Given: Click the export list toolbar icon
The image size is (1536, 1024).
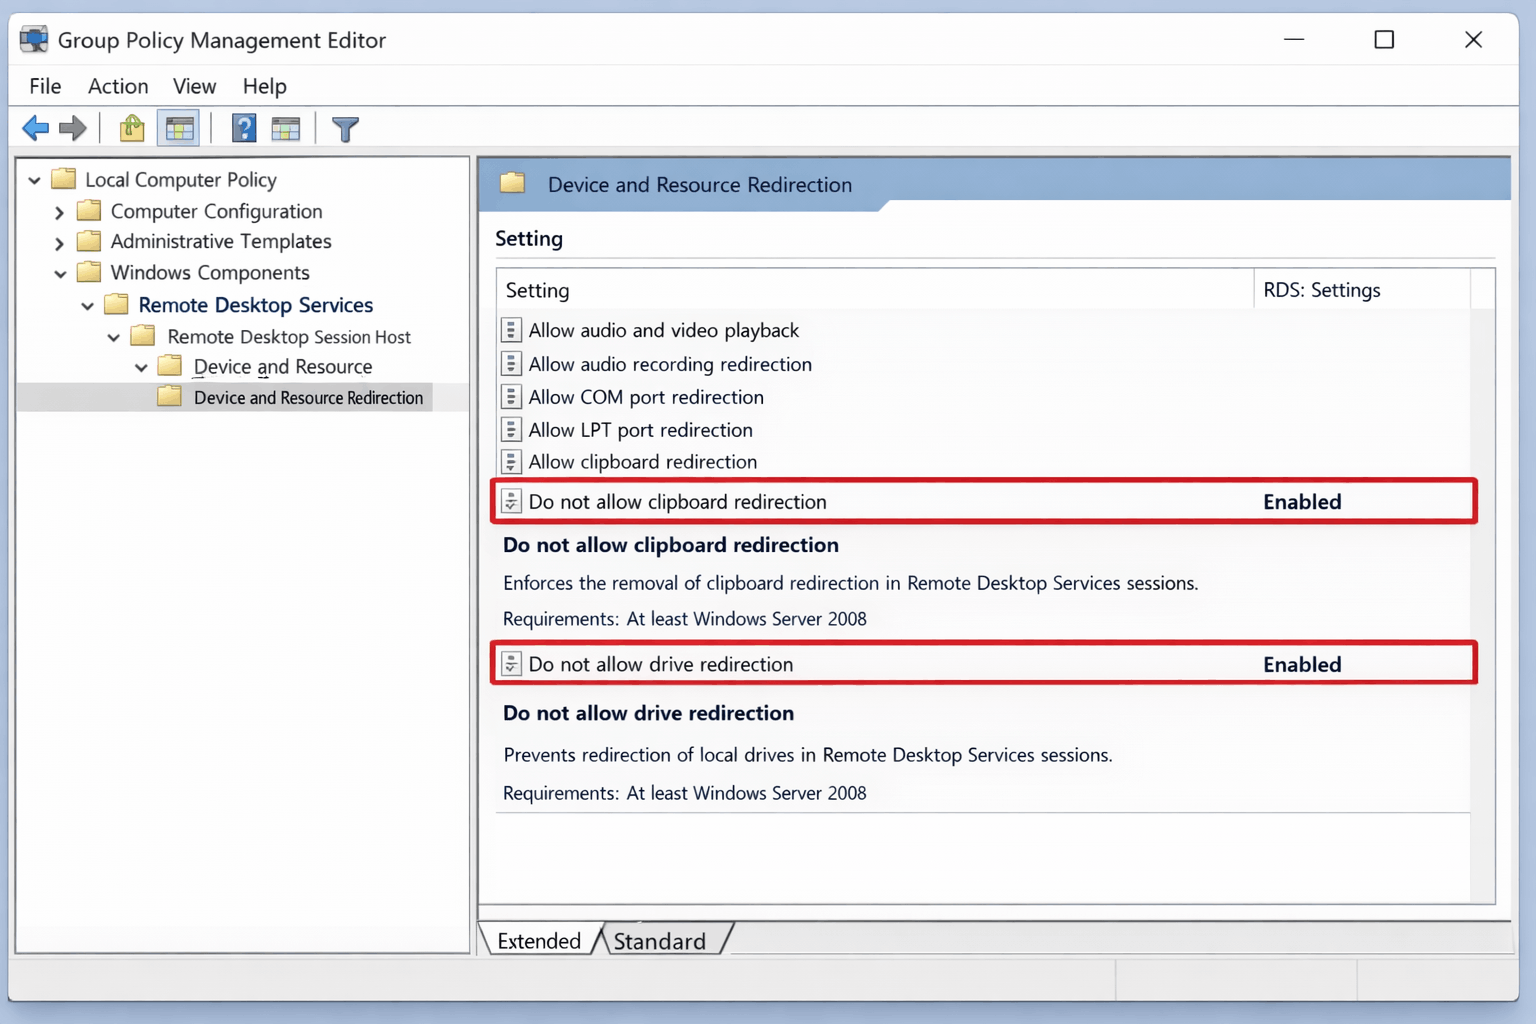Looking at the screenshot, I should point(286,128).
